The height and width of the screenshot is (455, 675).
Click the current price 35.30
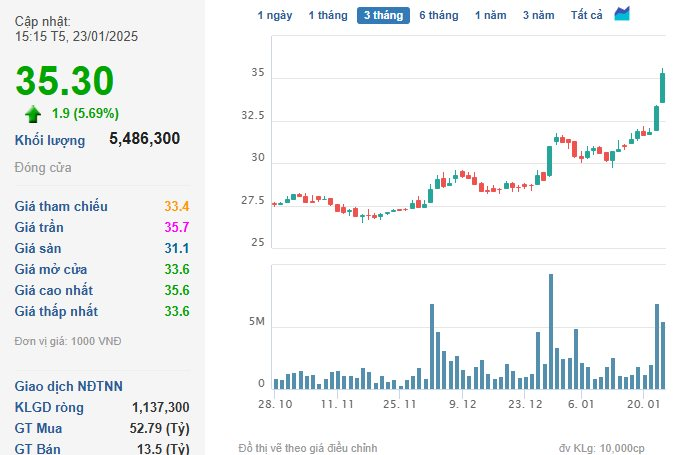[x=65, y=80]
